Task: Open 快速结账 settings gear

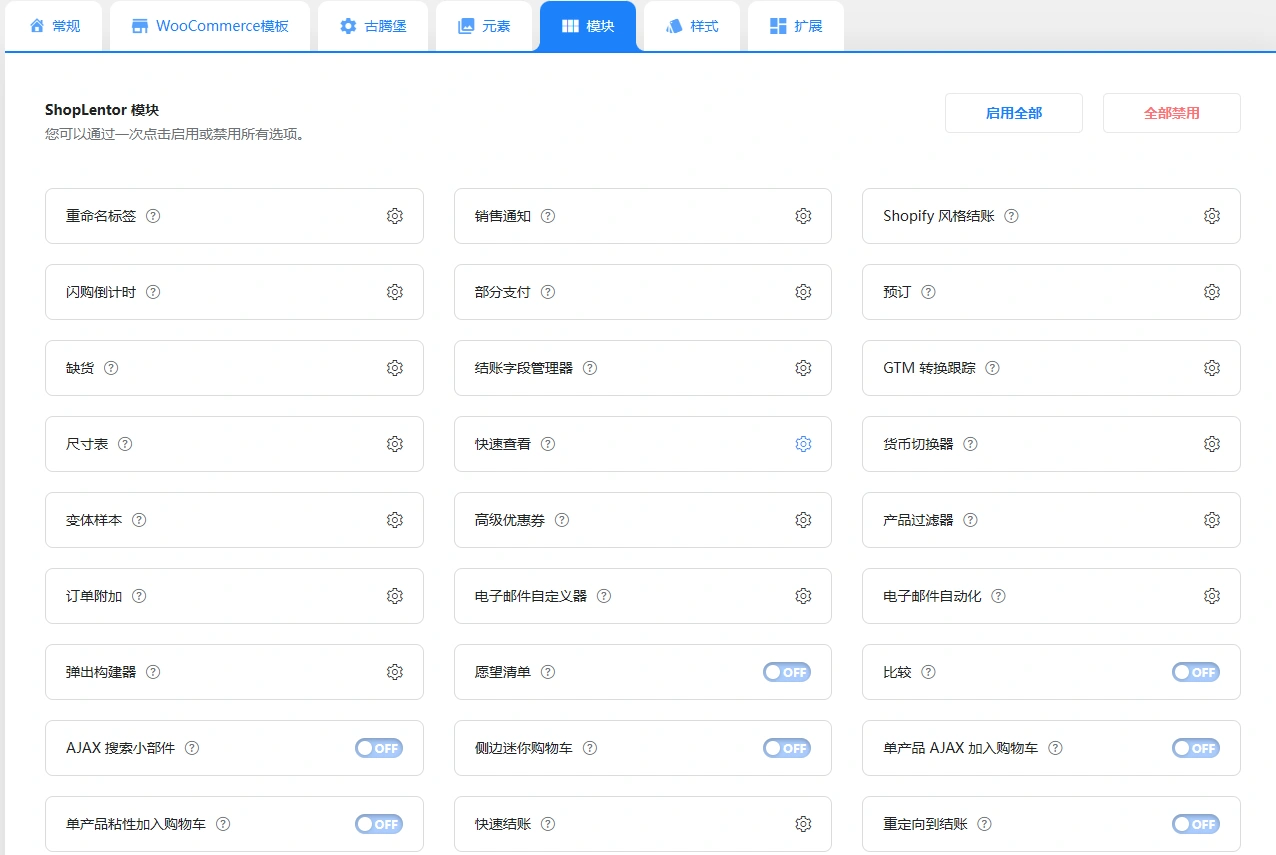Action: pos(803,823)
